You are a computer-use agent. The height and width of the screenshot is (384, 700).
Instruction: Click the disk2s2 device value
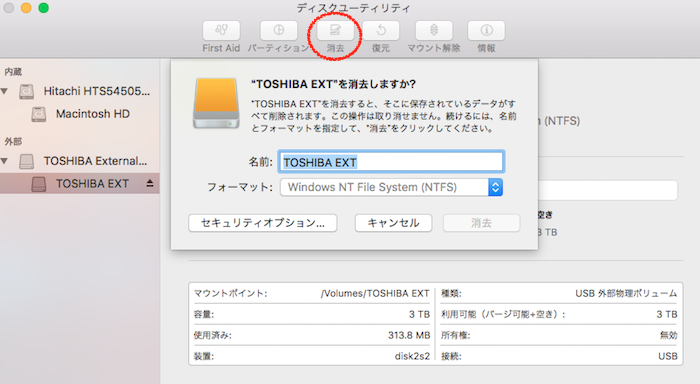coord(412,356)
